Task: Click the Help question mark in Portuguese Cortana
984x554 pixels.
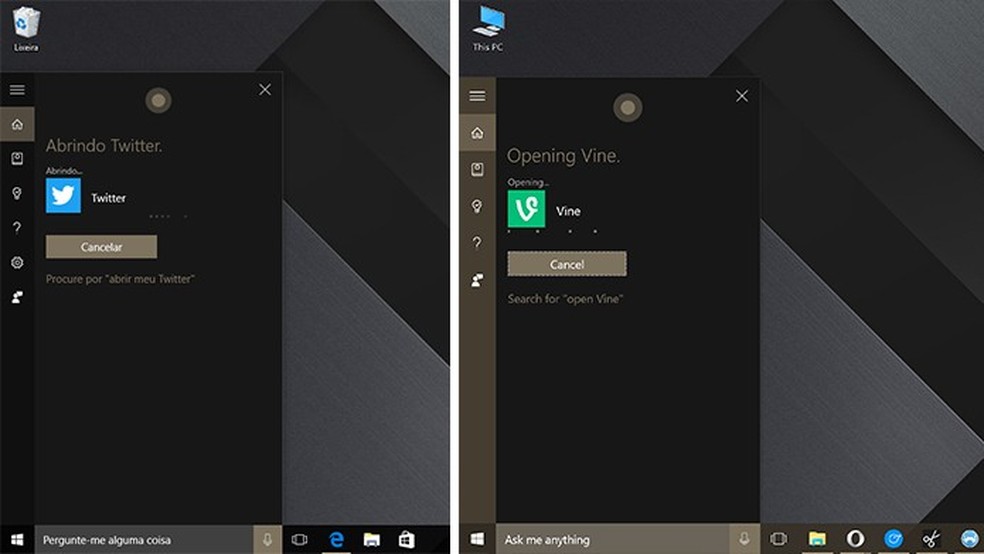Action: click(x=17, y=227)
